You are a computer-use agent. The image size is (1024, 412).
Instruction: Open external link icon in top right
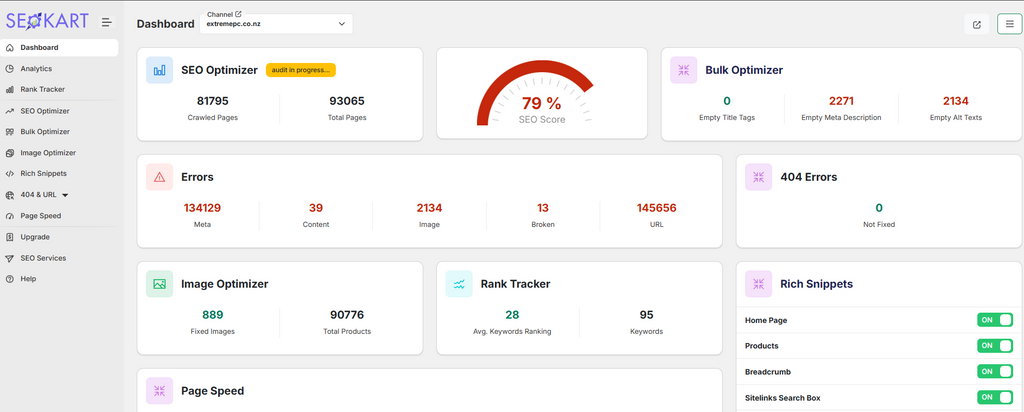pyautogui.click(x=977, y=24)
